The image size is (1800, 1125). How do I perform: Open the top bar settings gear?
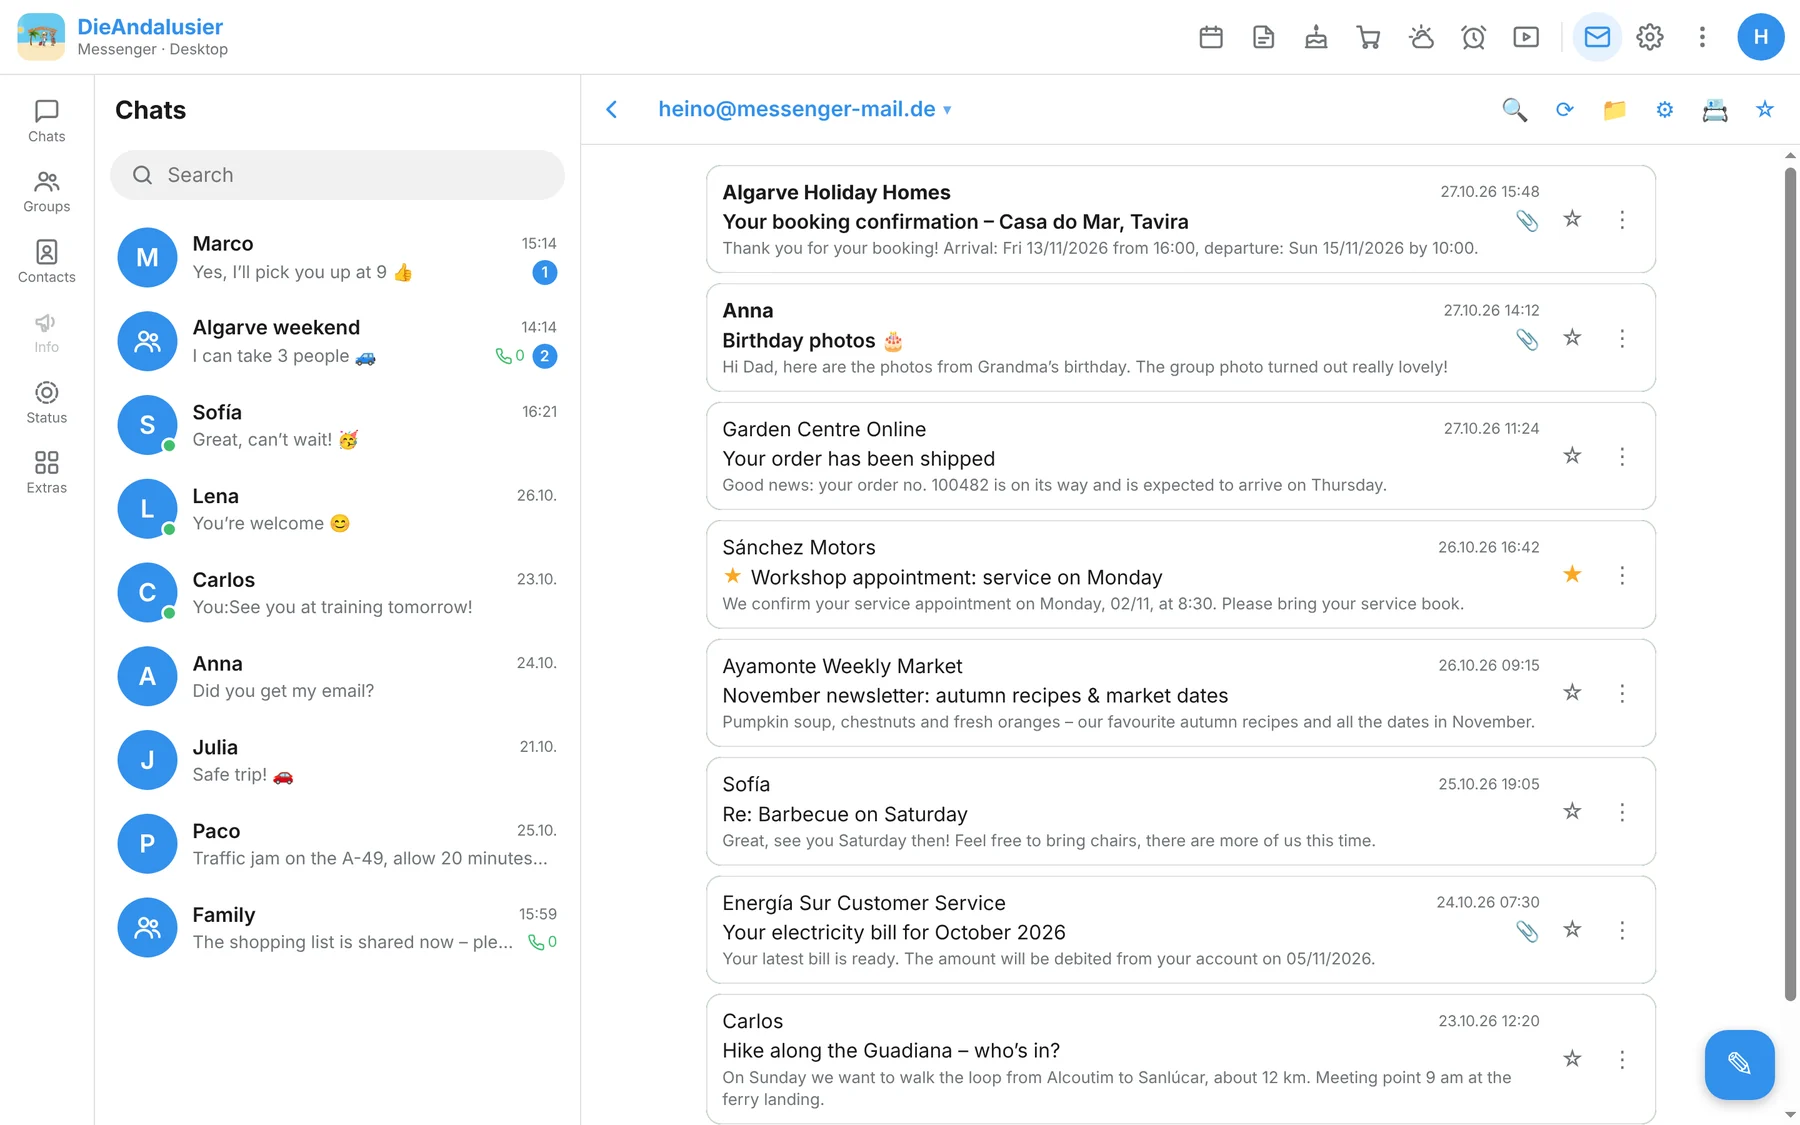tap(1650, 37)
